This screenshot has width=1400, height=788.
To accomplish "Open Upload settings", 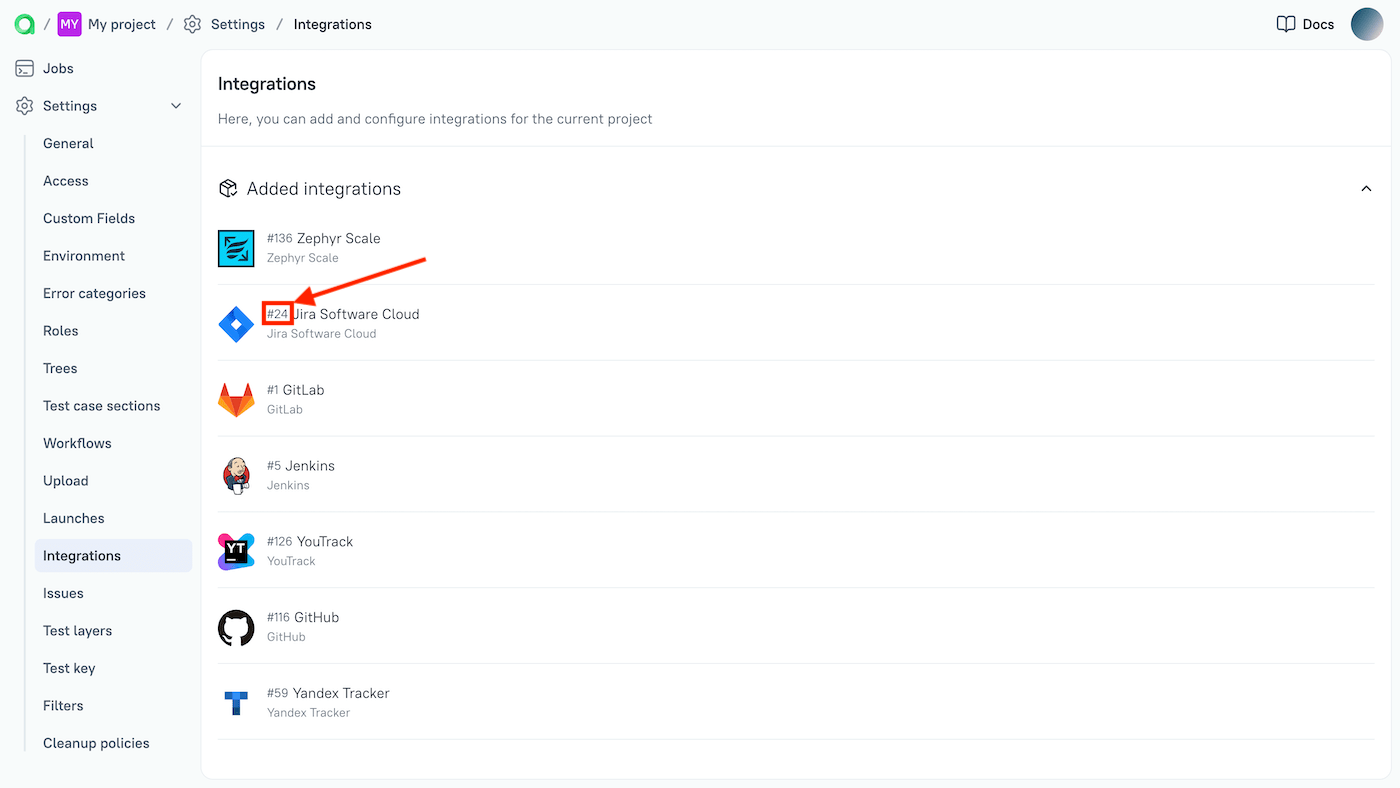I will pos(66,481).
